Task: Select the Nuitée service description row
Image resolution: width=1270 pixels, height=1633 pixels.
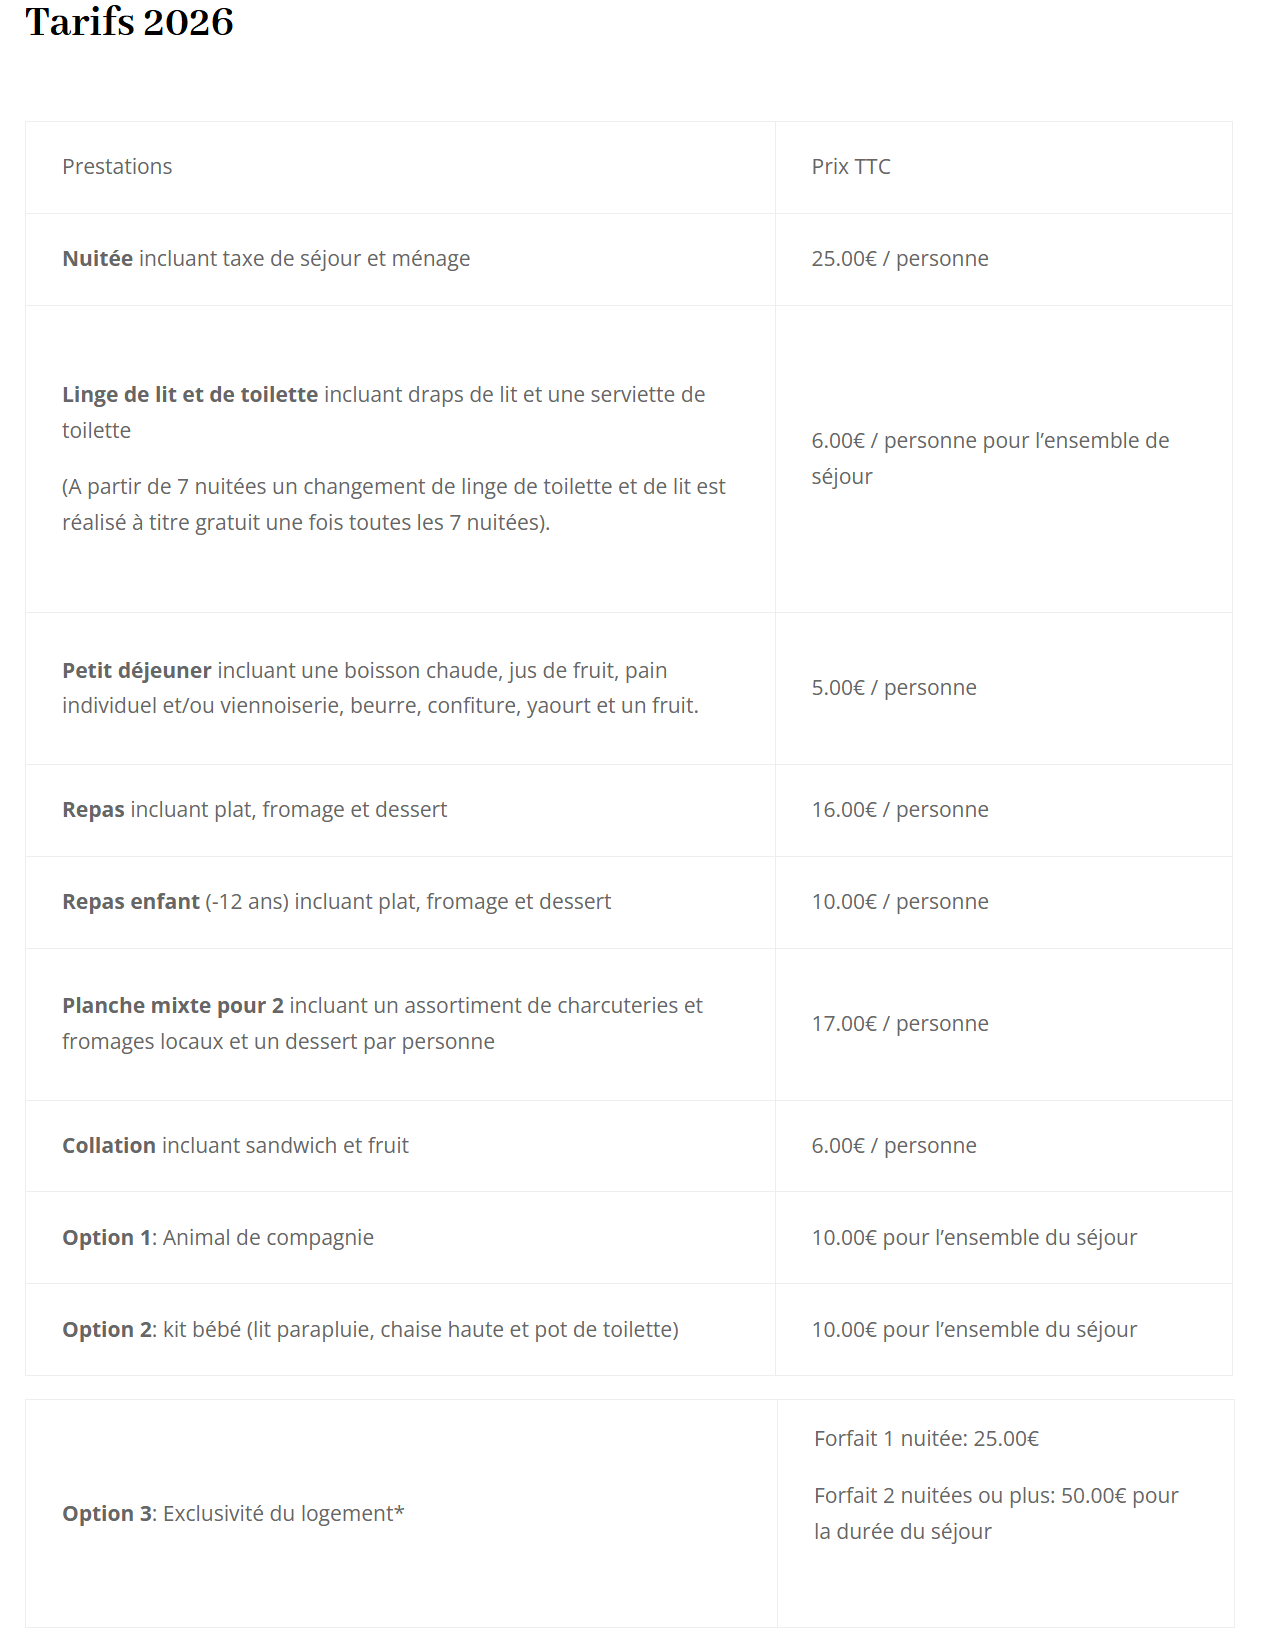Action: 266,259
